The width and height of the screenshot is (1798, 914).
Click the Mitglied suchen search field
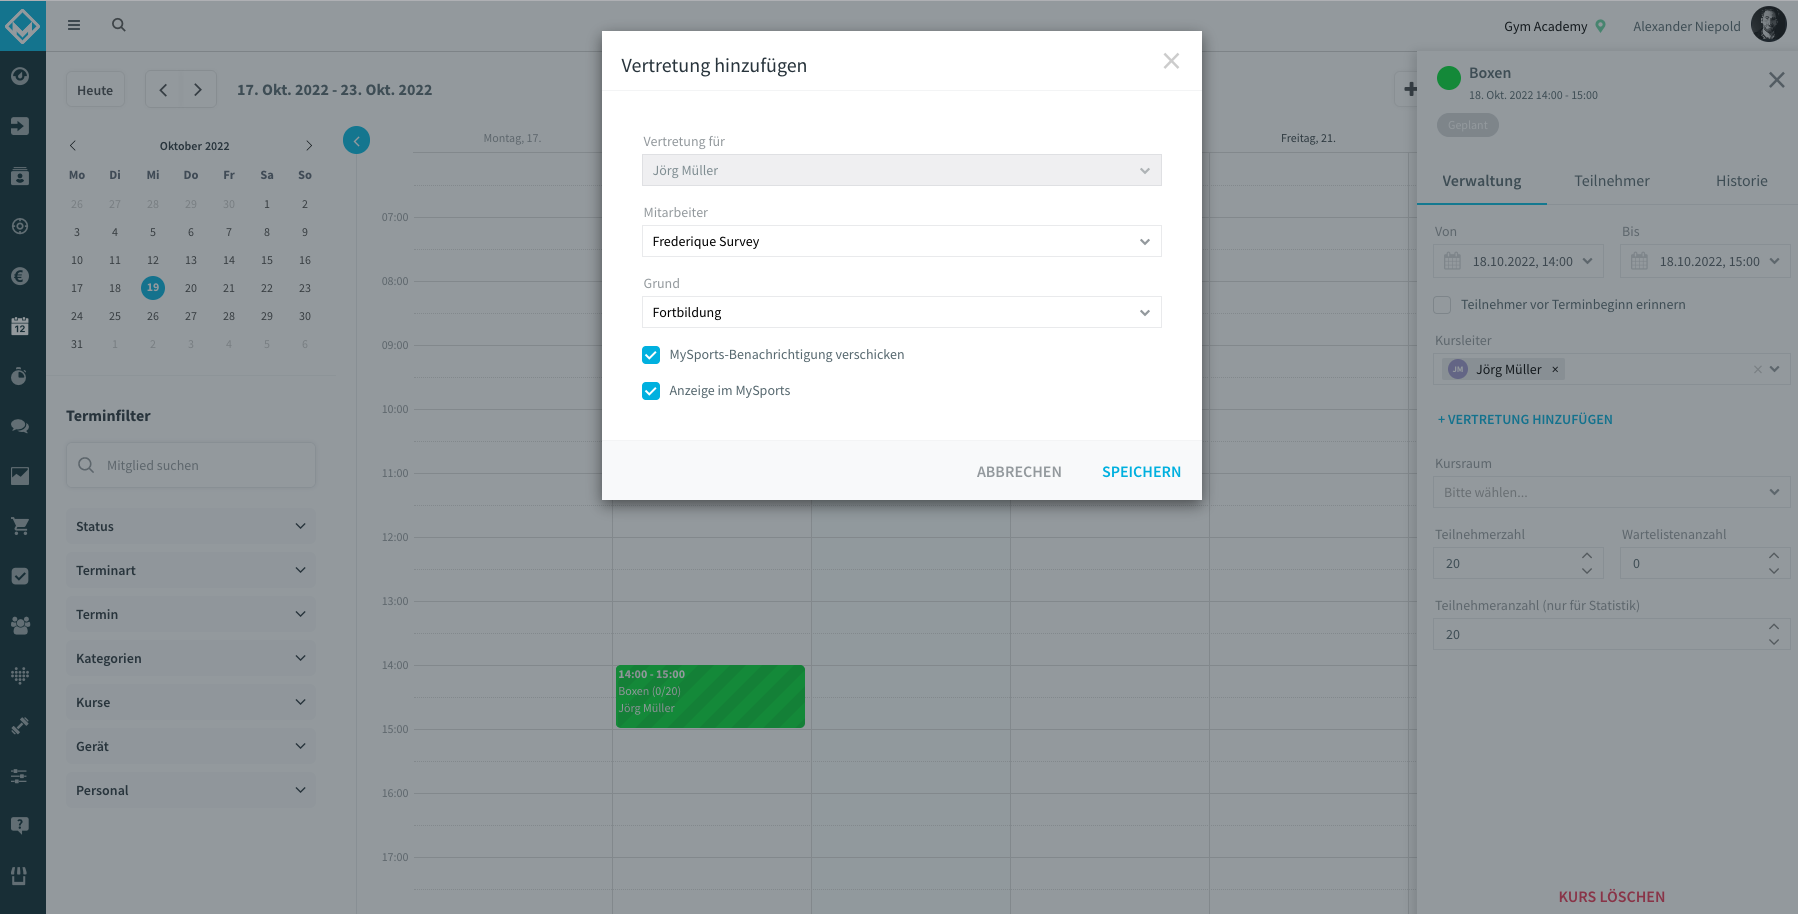(191, 465)
